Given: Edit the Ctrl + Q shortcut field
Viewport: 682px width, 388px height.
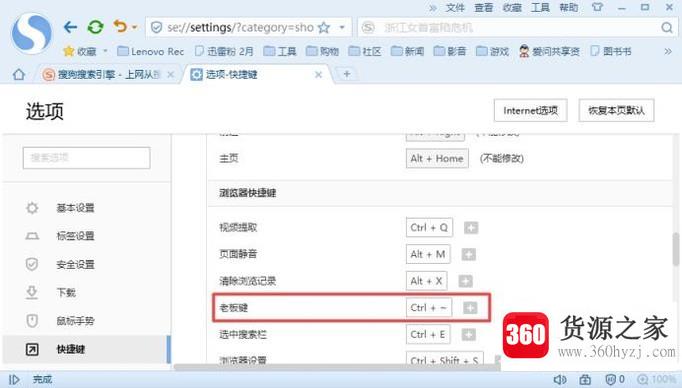Looking at the screenshot, I should point(429,227).
